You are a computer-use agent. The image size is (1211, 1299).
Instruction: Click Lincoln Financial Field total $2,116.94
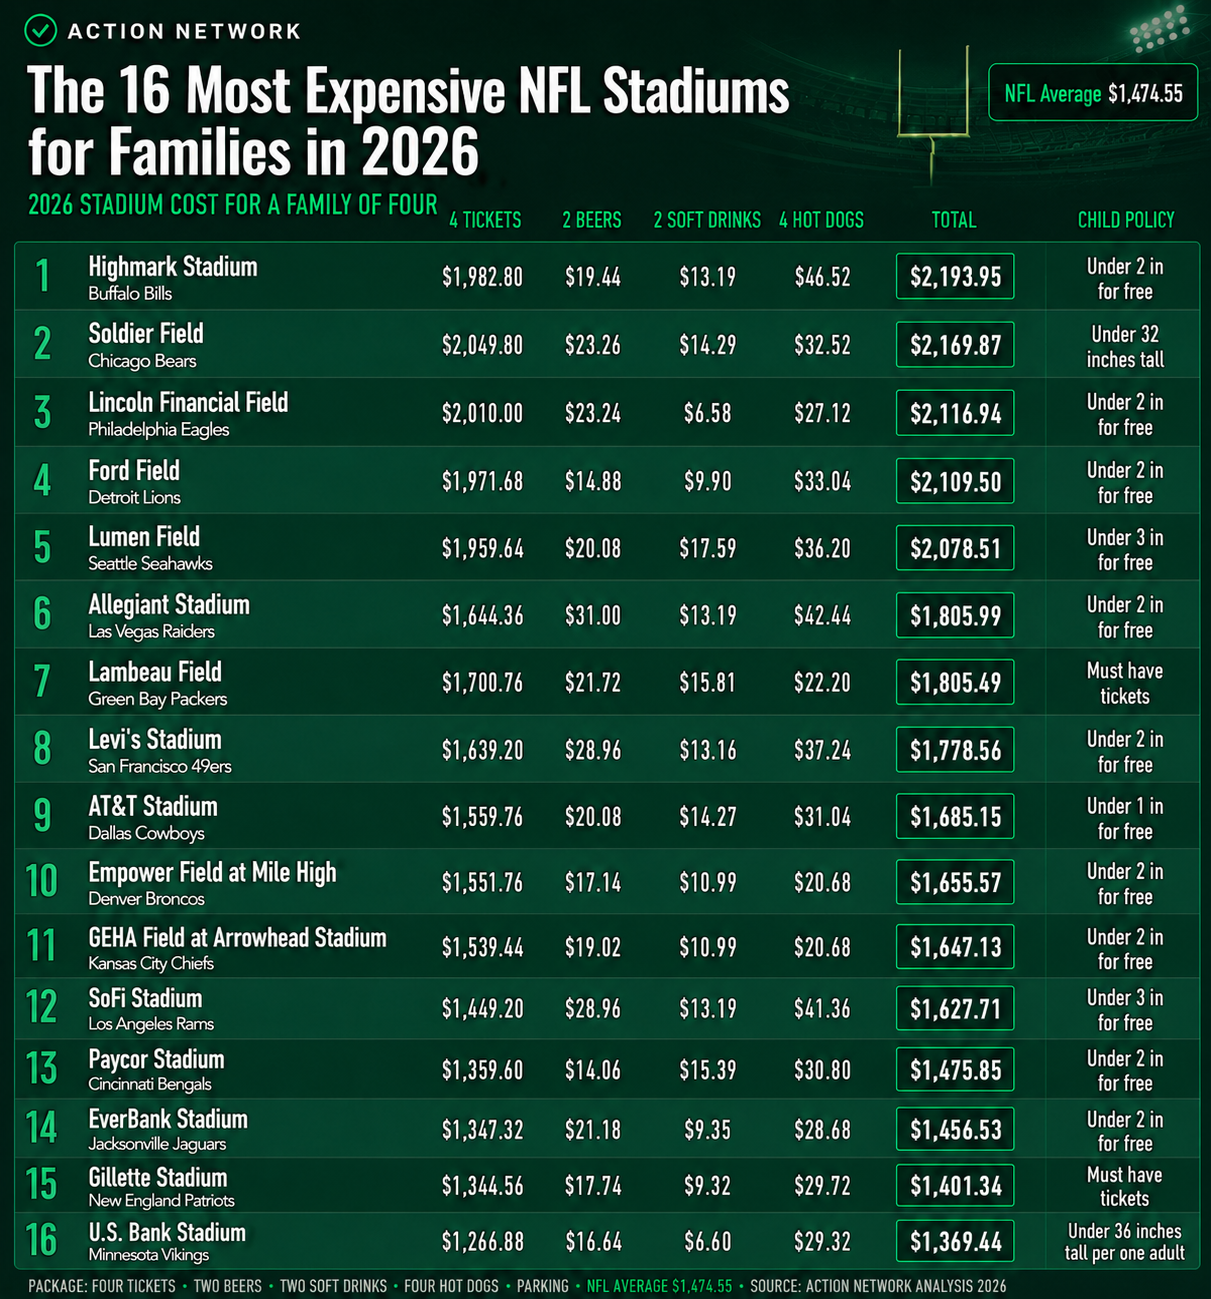click(x=955, y=413)
